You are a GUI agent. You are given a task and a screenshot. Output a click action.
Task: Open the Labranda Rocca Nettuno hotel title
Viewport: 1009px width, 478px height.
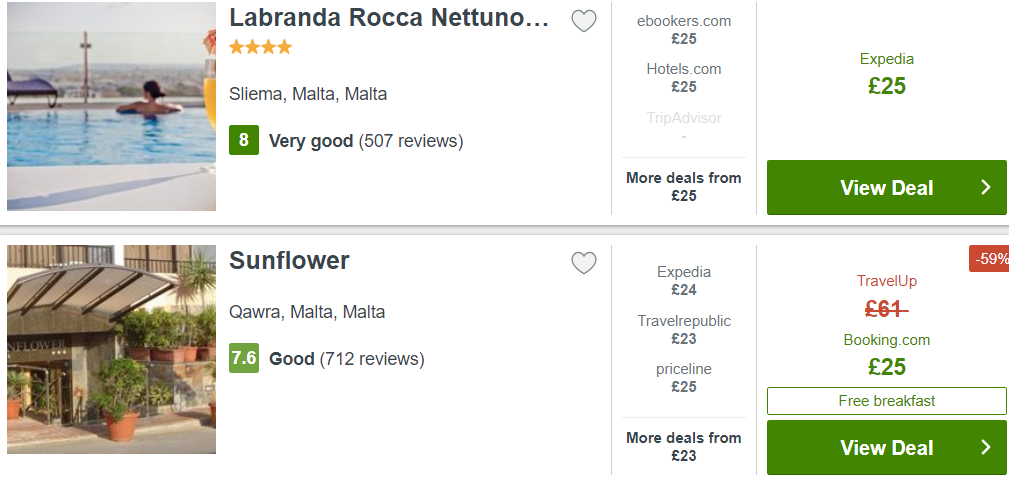389,18
